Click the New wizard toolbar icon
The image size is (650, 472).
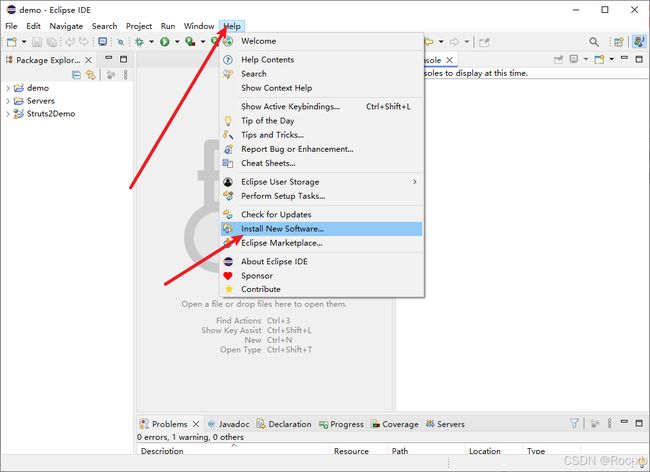pyautogui.click(x=12, y=42)
